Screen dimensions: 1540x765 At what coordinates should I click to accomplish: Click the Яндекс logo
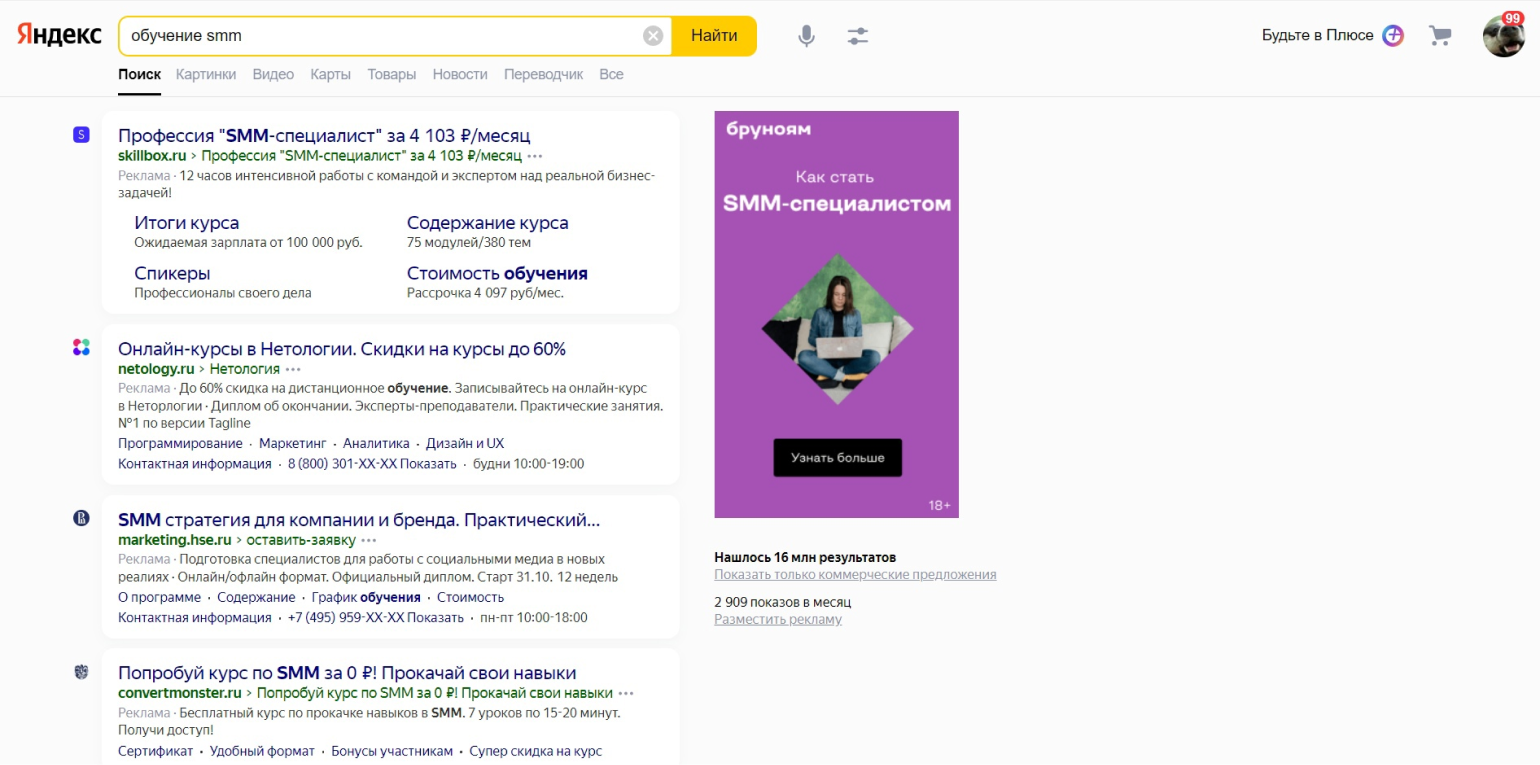59,35
